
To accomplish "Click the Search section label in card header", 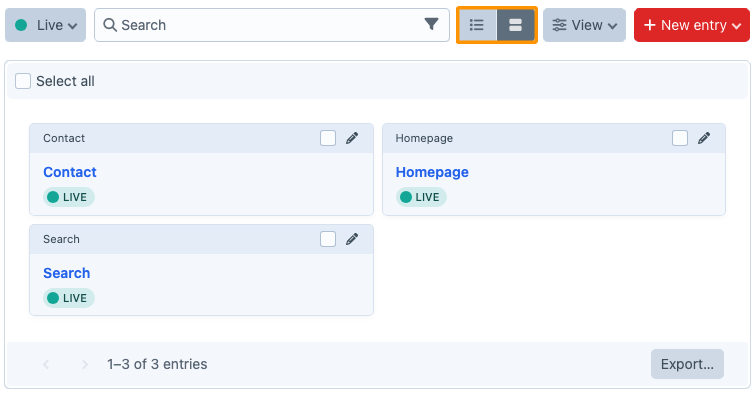I will (61, 239).
